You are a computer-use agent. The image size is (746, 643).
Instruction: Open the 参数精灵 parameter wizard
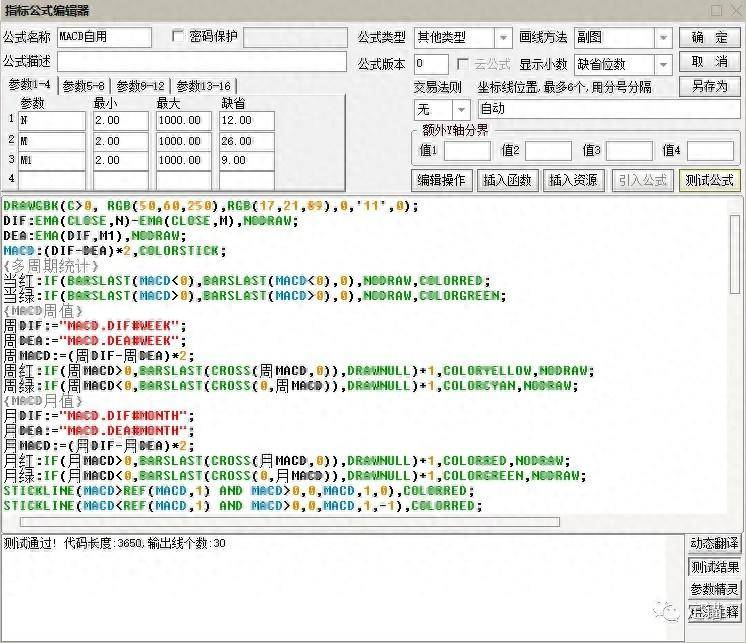tap(714, 590)
